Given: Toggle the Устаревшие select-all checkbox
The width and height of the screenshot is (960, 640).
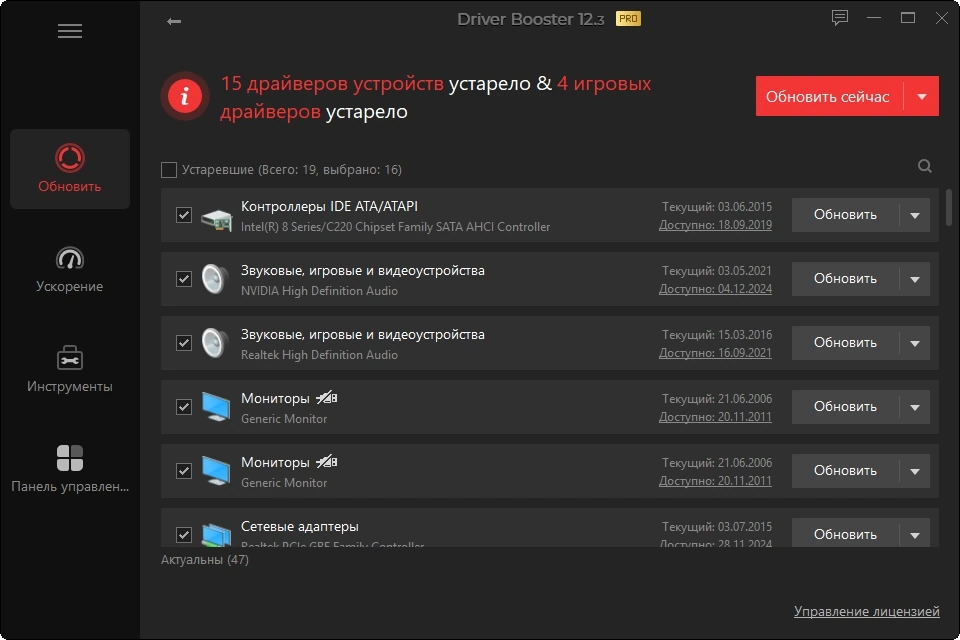Looking at the screenshot, I should click(169, 170).
